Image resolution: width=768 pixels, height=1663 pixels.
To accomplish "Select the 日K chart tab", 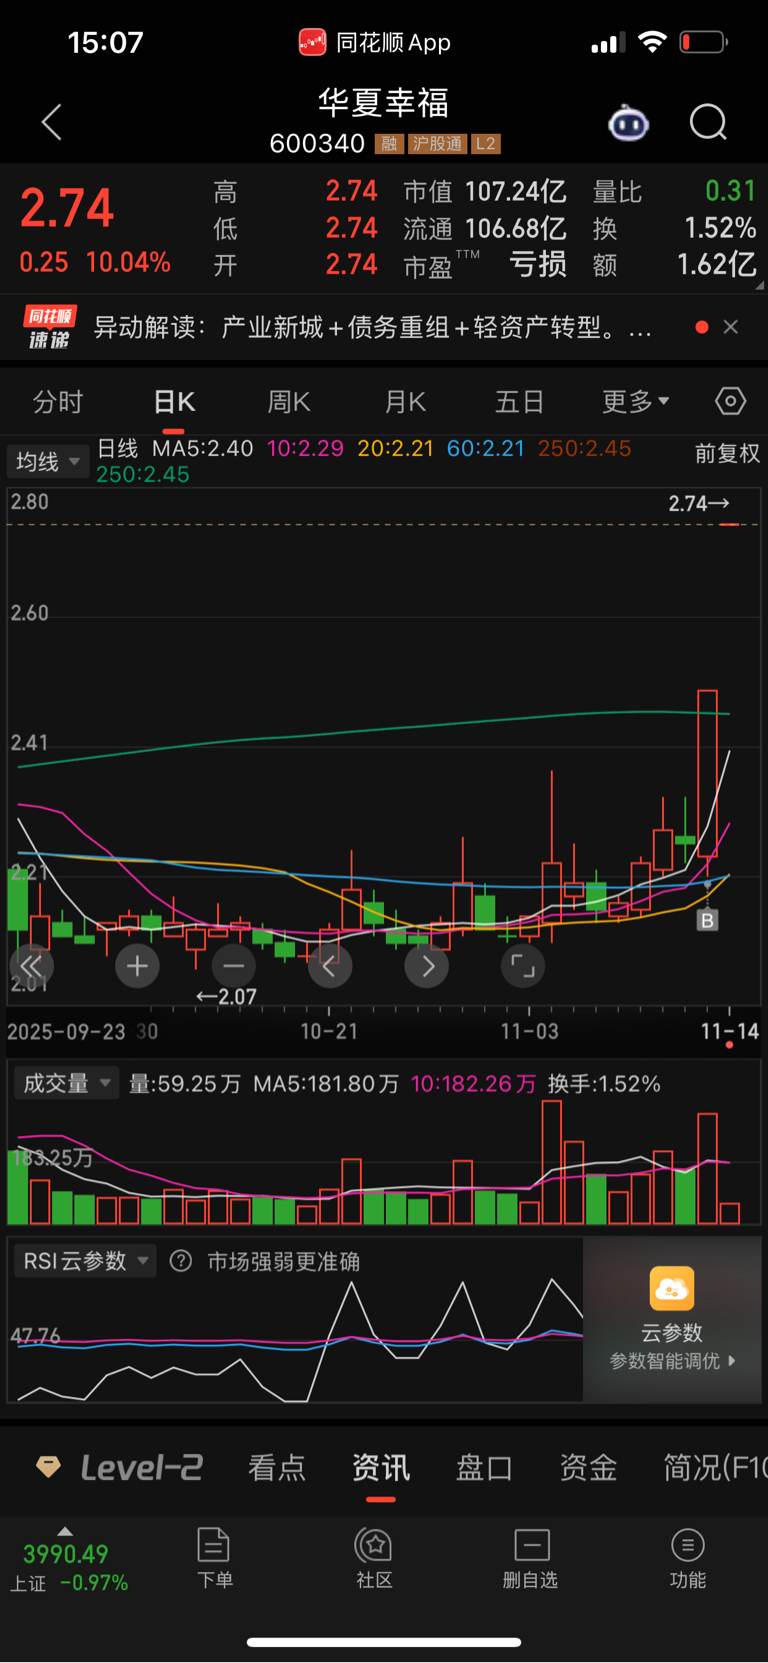I will coord(174,402).
